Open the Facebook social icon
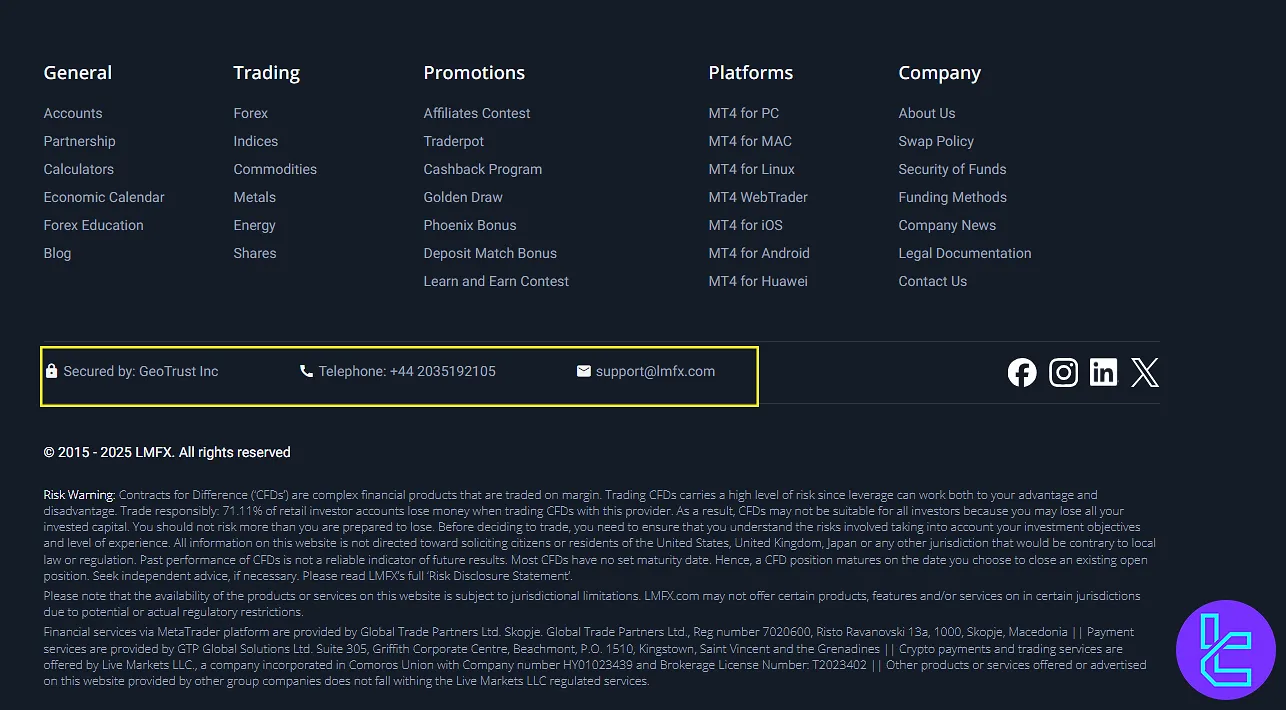Screen dimensions: 1286x710 pos(1022,373)
